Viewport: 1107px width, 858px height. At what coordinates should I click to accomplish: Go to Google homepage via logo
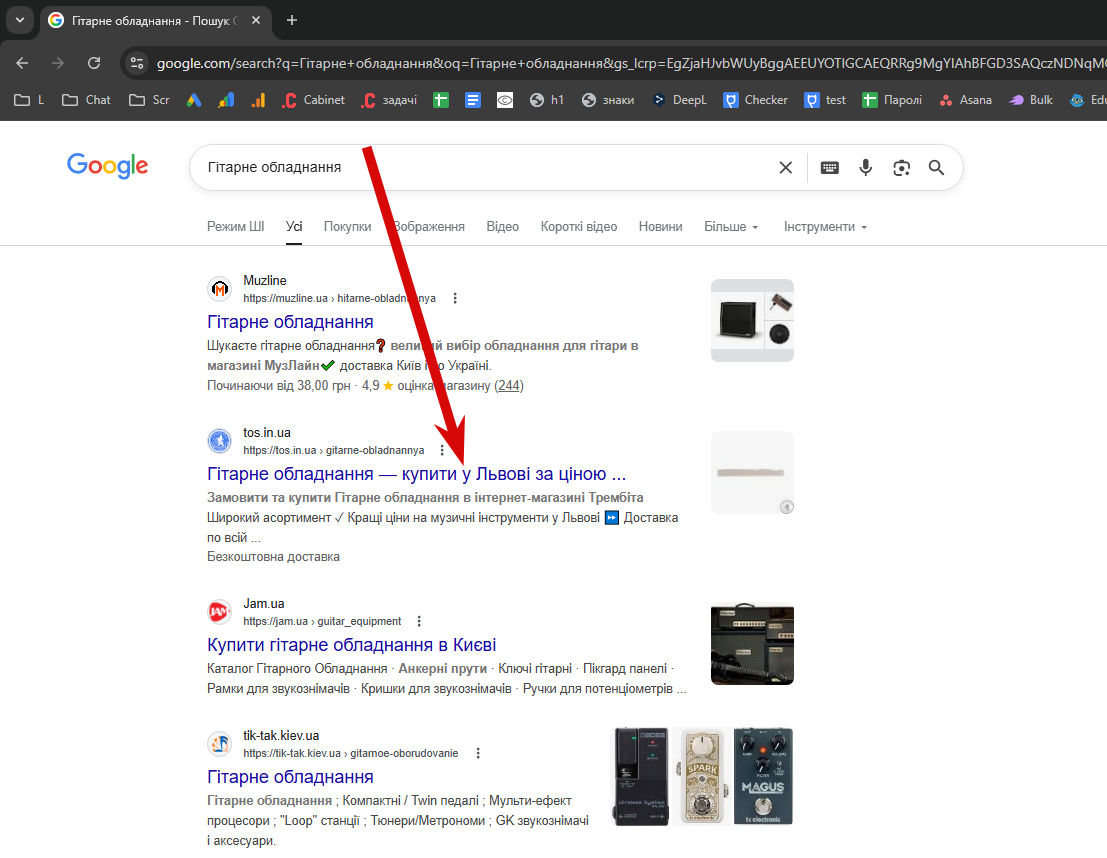pos(107,166)
